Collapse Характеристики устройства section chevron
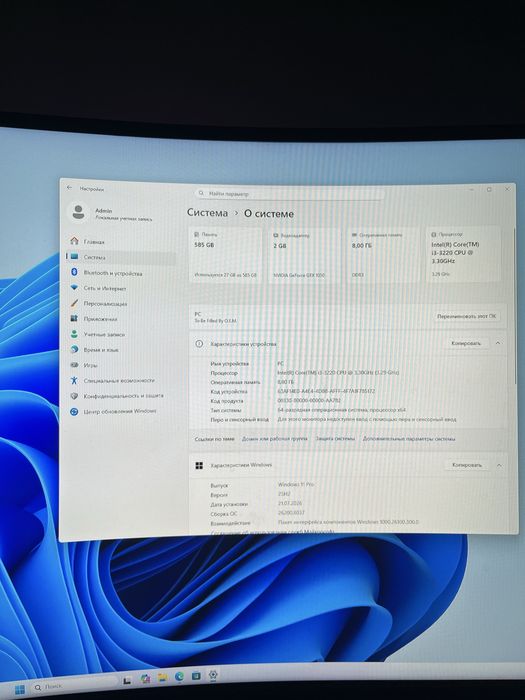 click(x=498, y=343)
